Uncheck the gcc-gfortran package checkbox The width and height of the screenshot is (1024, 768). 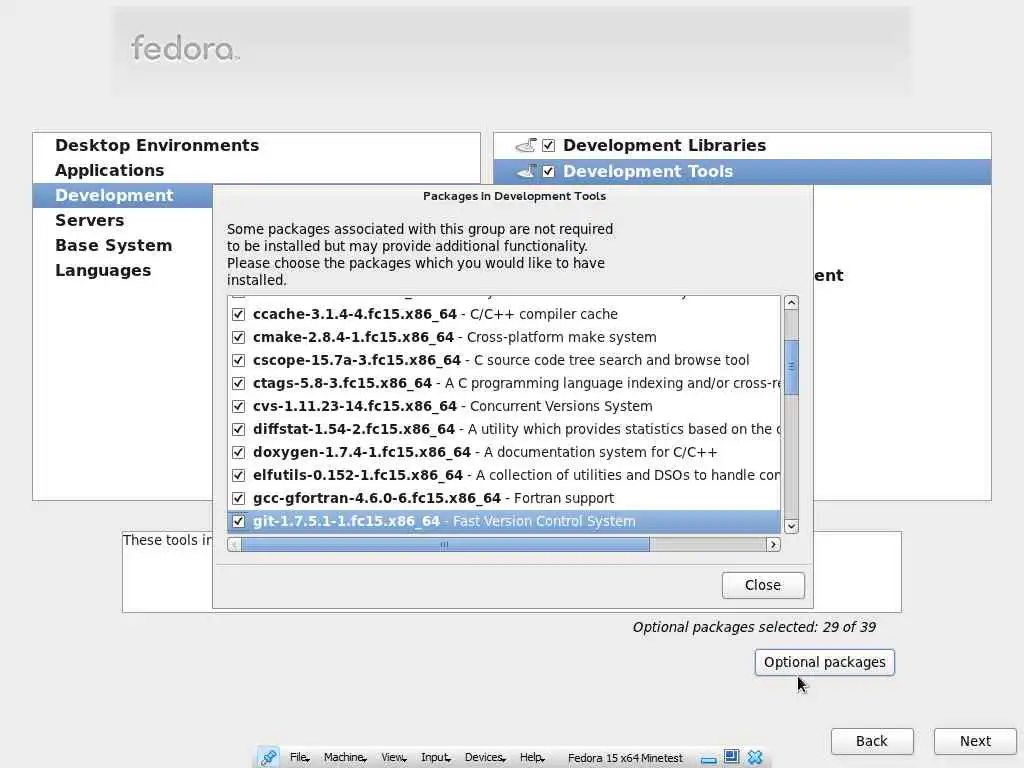(x=238, y=498)
